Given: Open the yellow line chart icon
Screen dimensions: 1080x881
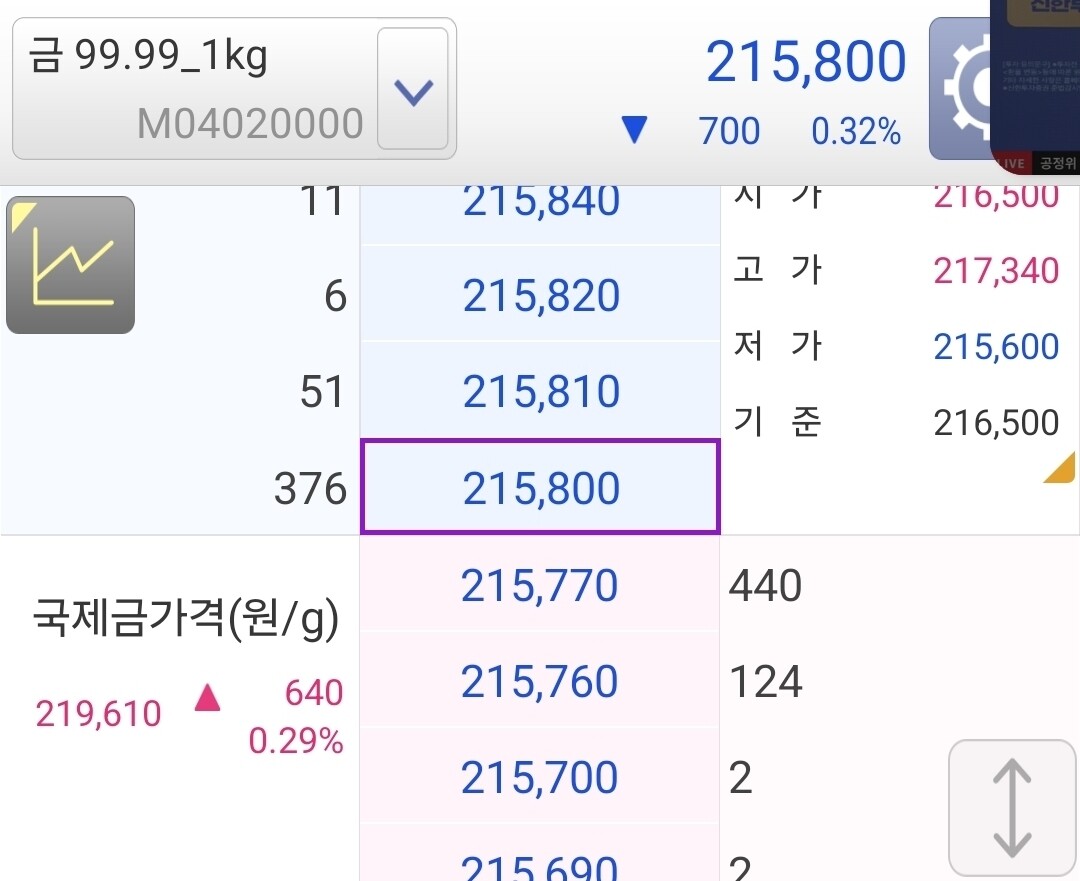Looking at the screenshot, I should [70, 265].
